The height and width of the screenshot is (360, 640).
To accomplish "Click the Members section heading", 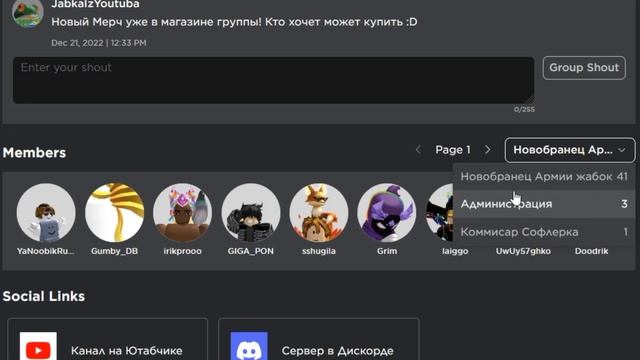I will pyautogui.click(x=34, y=153).
